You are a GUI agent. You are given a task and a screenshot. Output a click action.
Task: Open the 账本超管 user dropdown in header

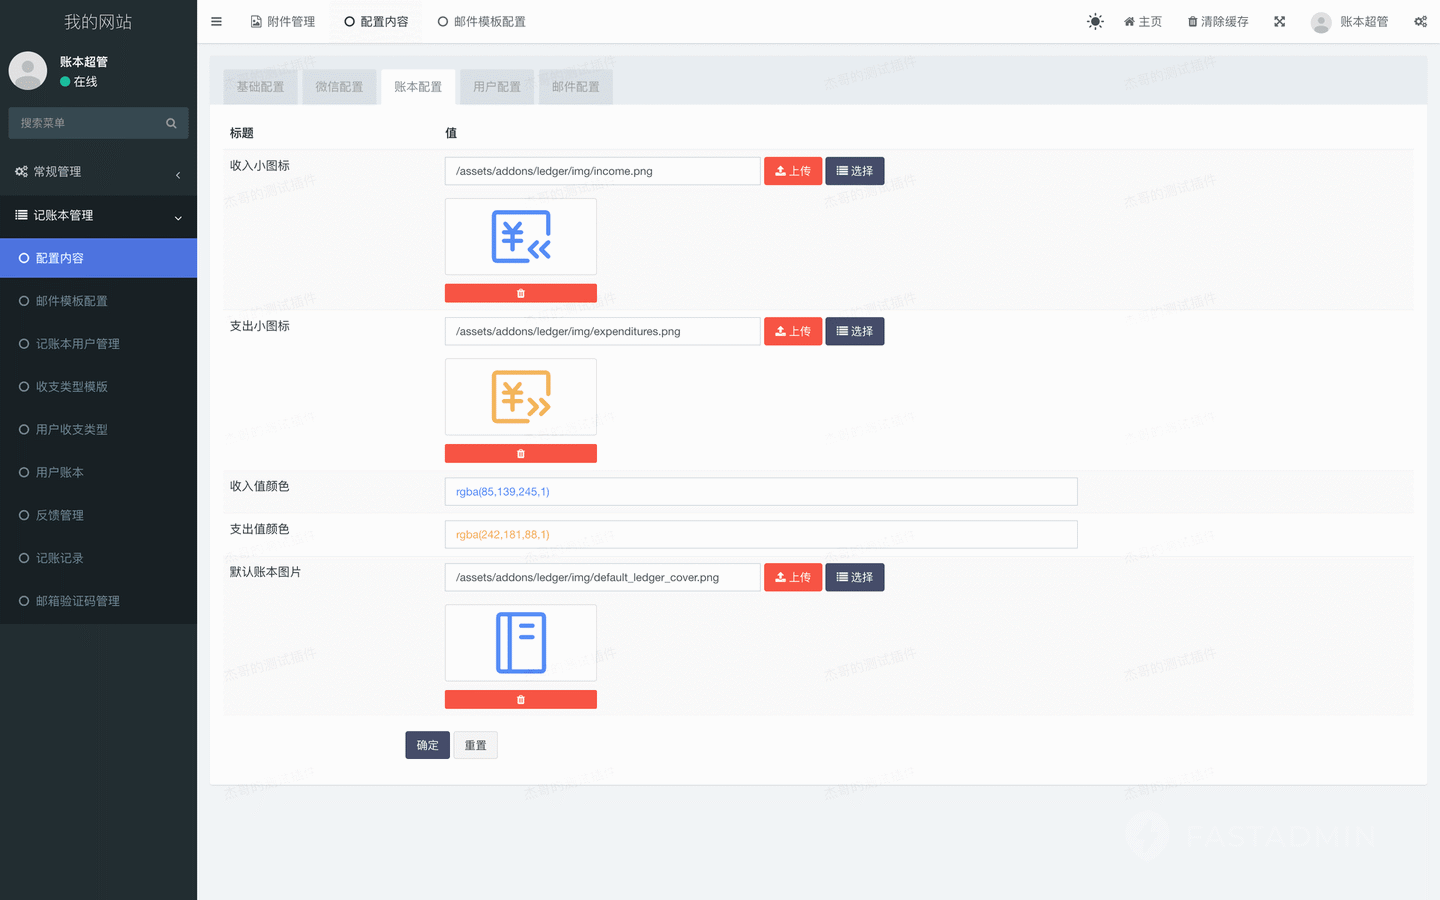point(1350,21)
